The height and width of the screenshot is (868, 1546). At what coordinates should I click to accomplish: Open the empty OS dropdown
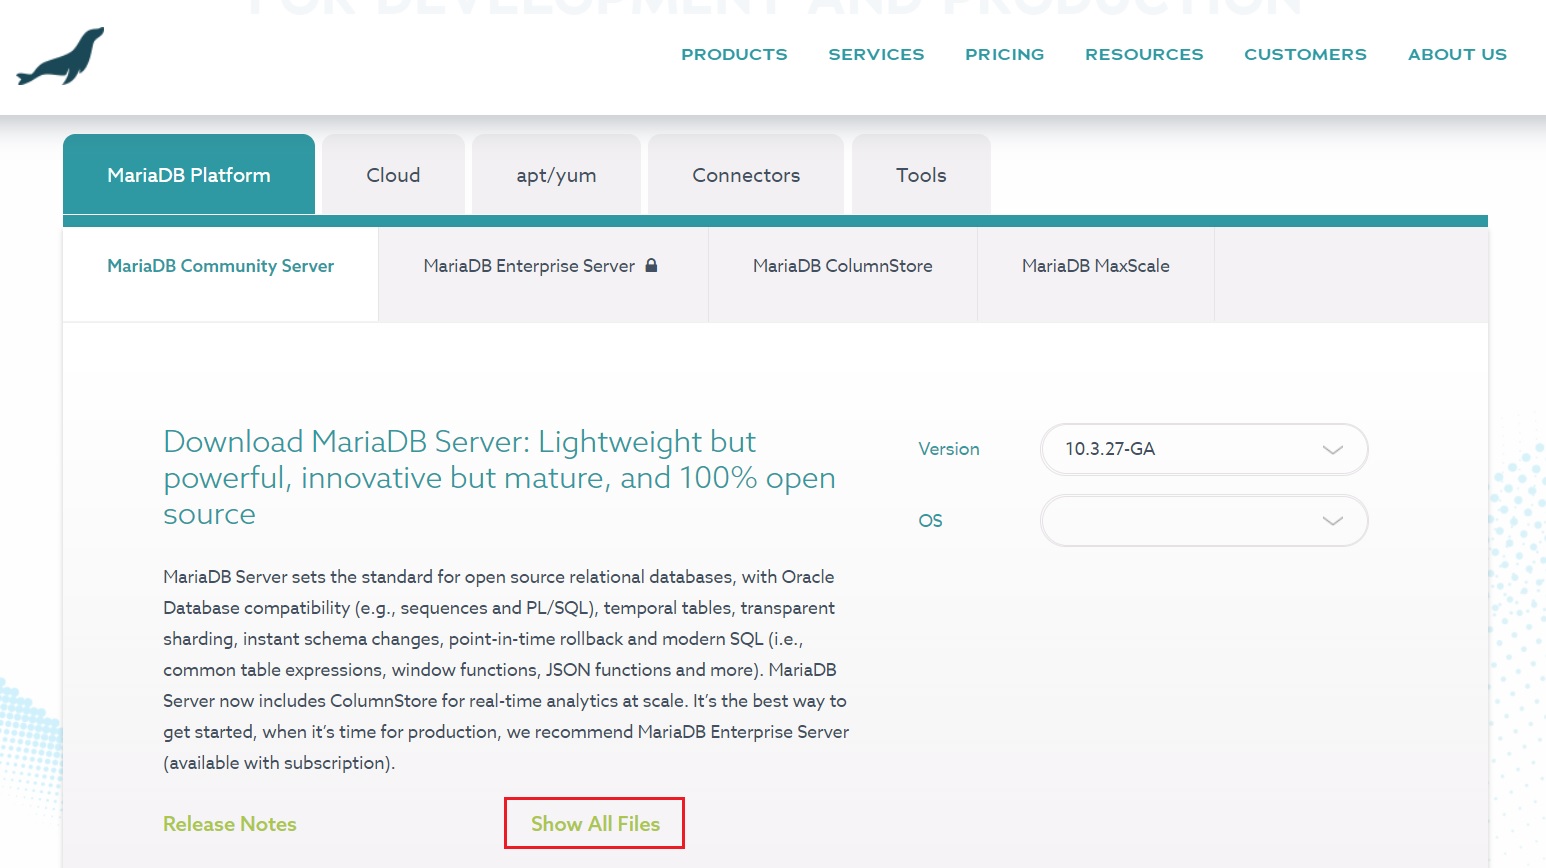(x=1204, y=520)
